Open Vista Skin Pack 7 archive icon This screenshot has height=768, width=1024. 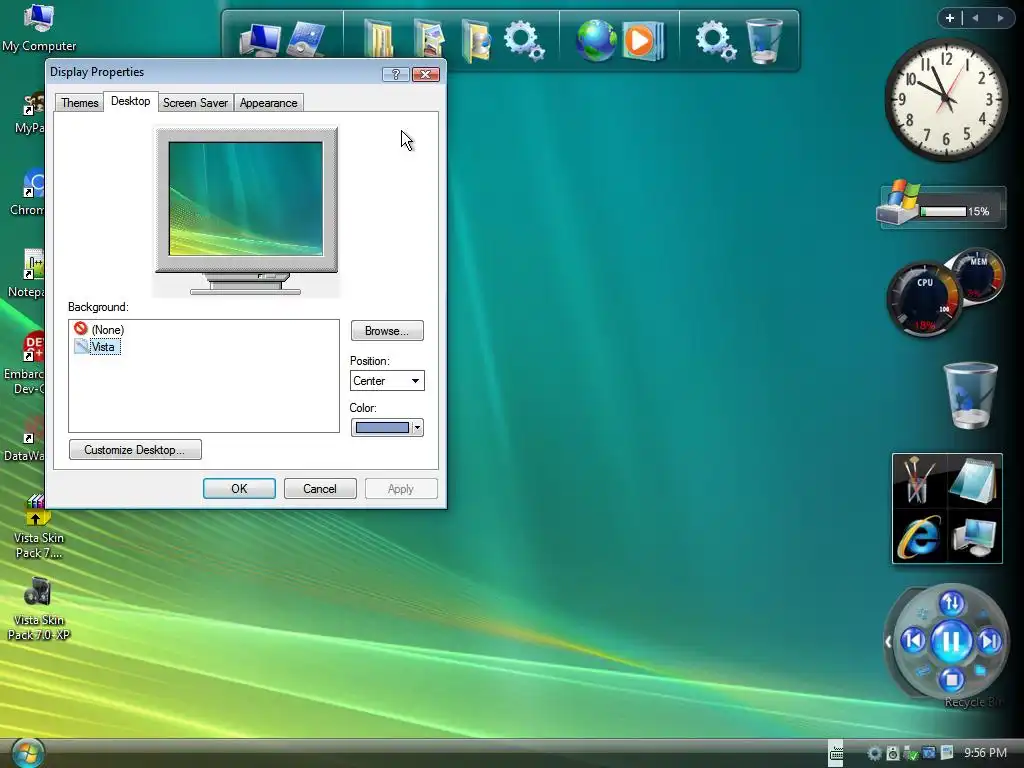point(39,526)
